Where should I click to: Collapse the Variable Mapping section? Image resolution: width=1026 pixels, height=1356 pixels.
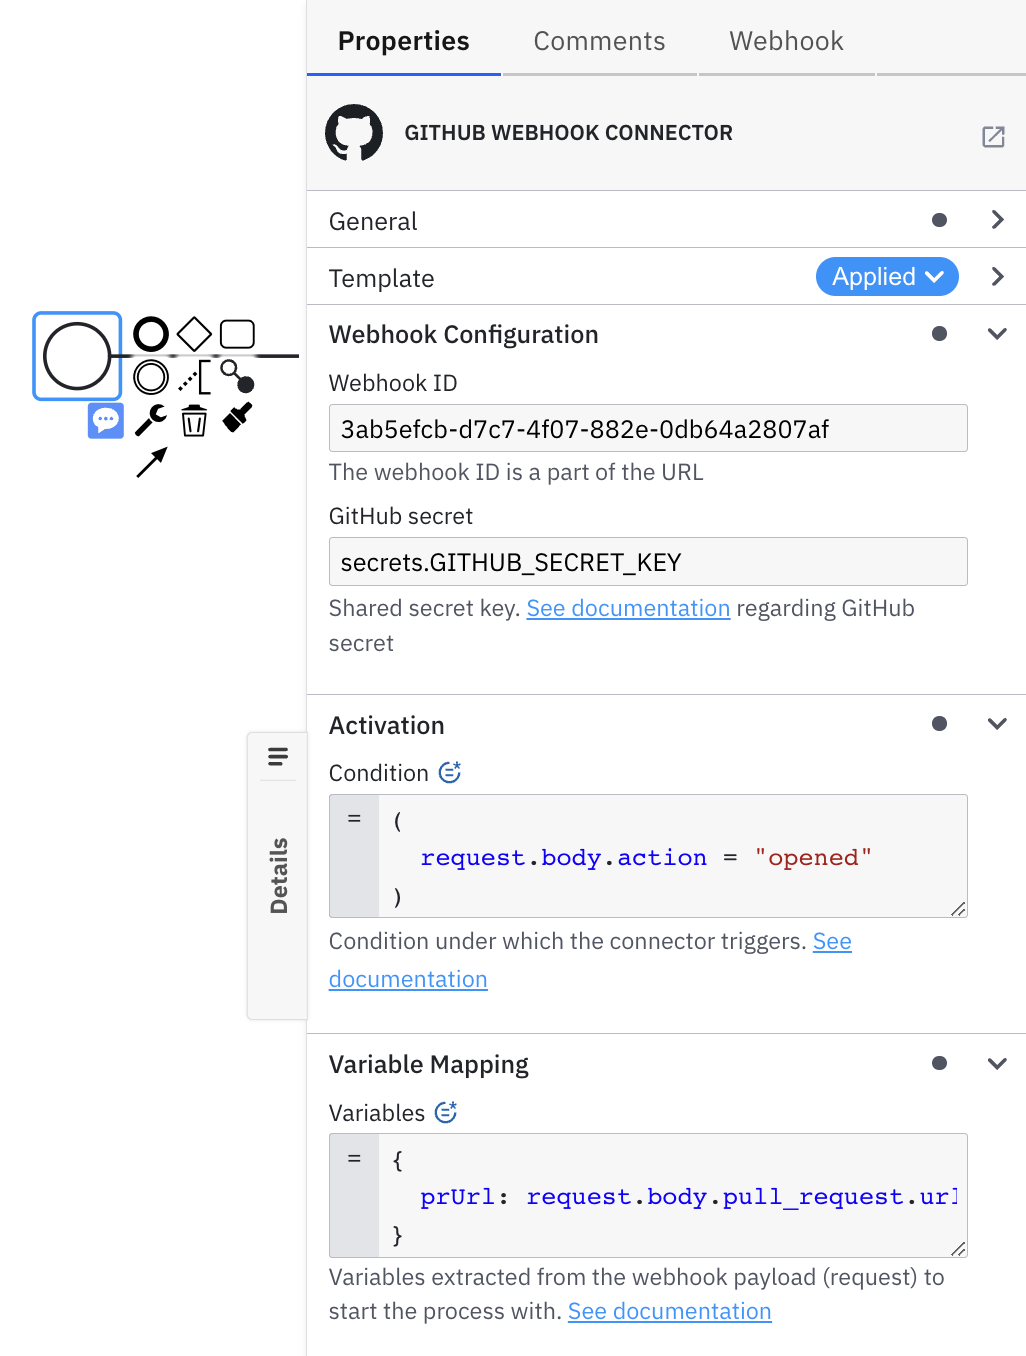(996, 1063)
